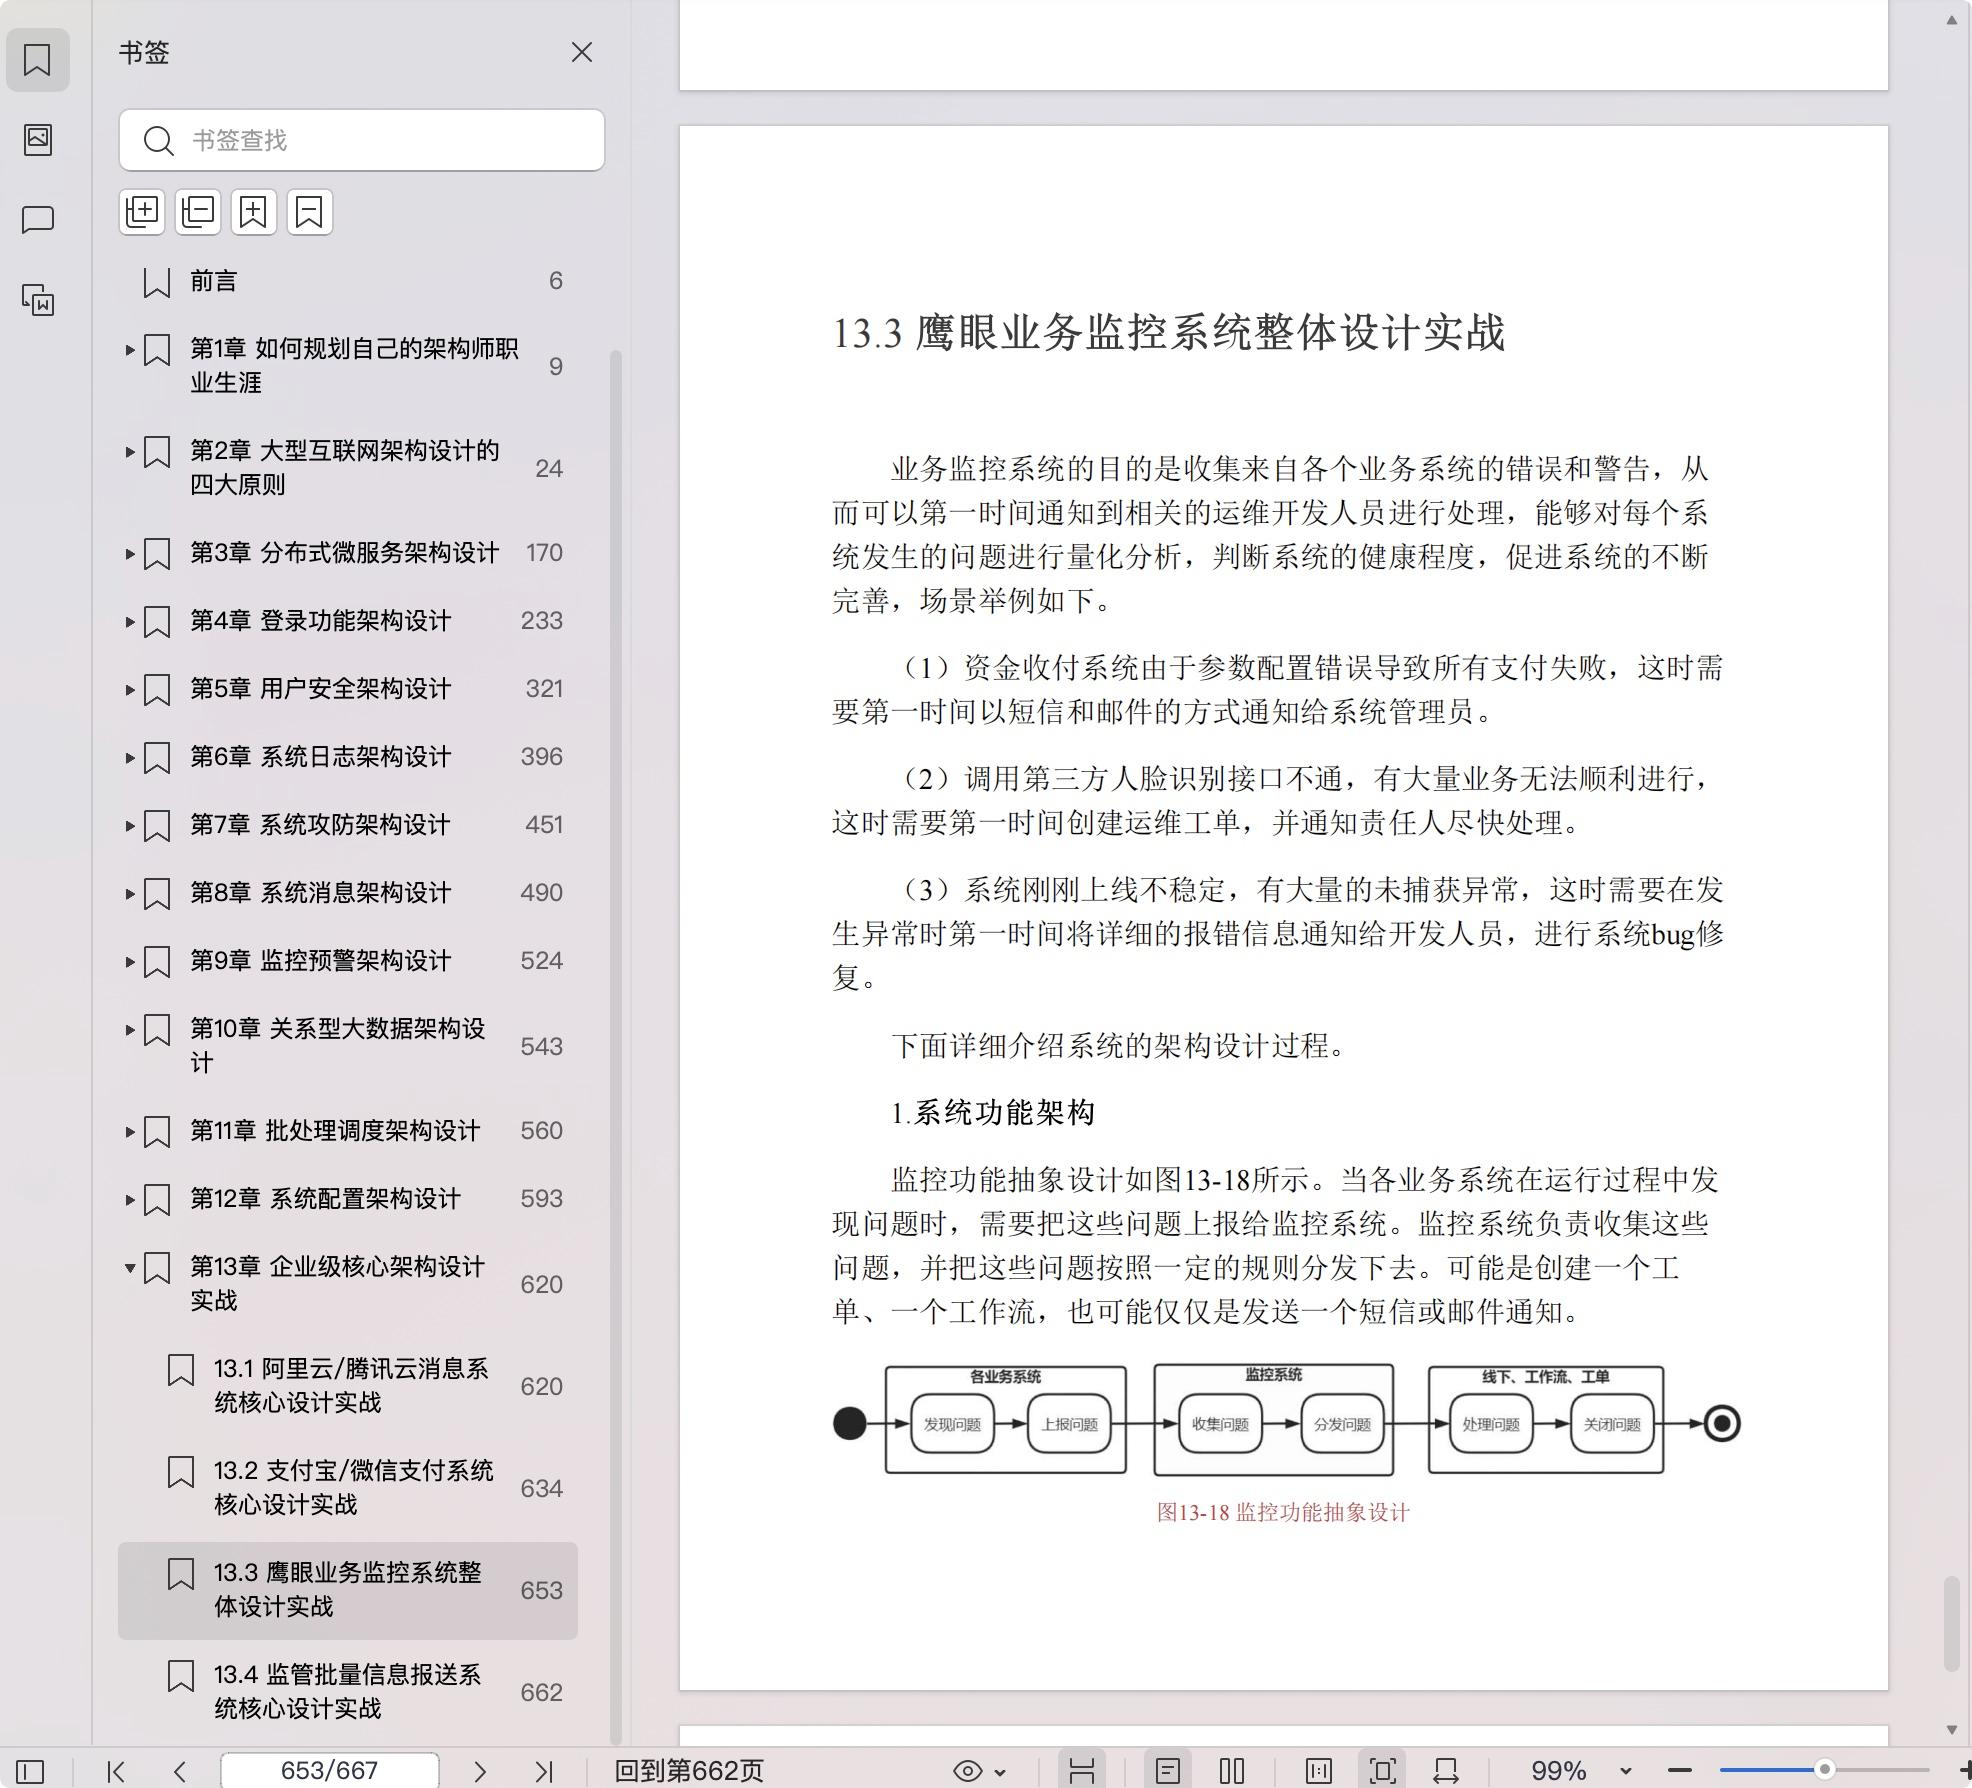The width and height of the screenshot is (1972, 1788).
Task: Go to 第9章 监控预警架构设计
Action: pos(320,961)
